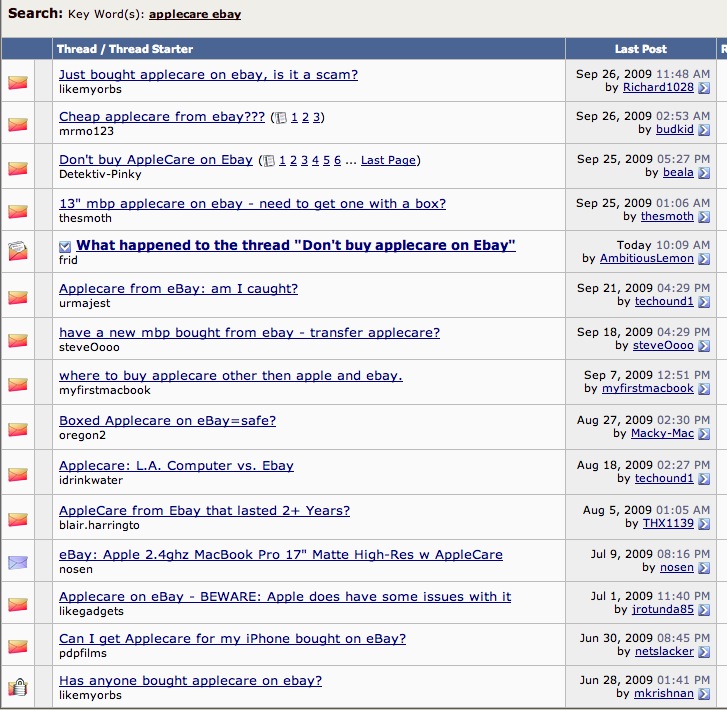The width and height of the screenshot is (727, 710).
Task: Click envelope icon for 'Just bought applecare' thread
Action: point(18,83)
